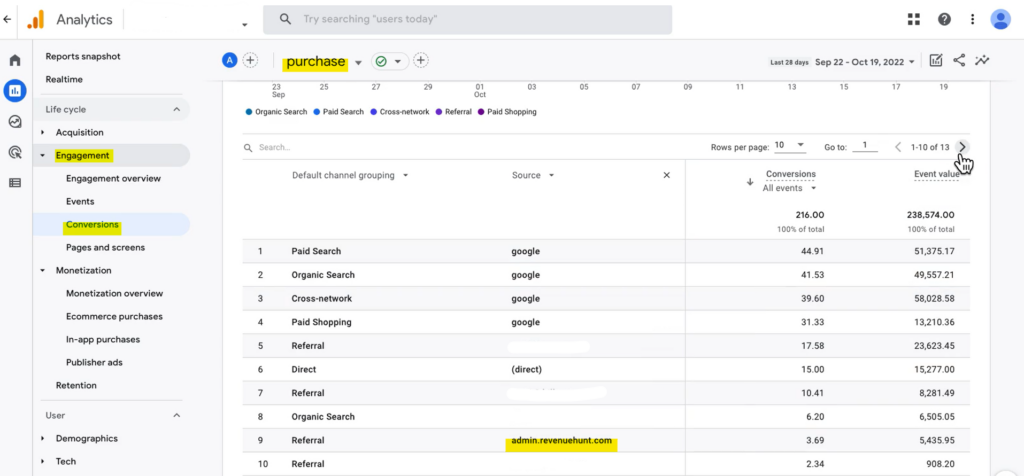Open the Realtime report
Viewport: 1024px width, 476px height.
pyautogui.click(x=64, y=80)
